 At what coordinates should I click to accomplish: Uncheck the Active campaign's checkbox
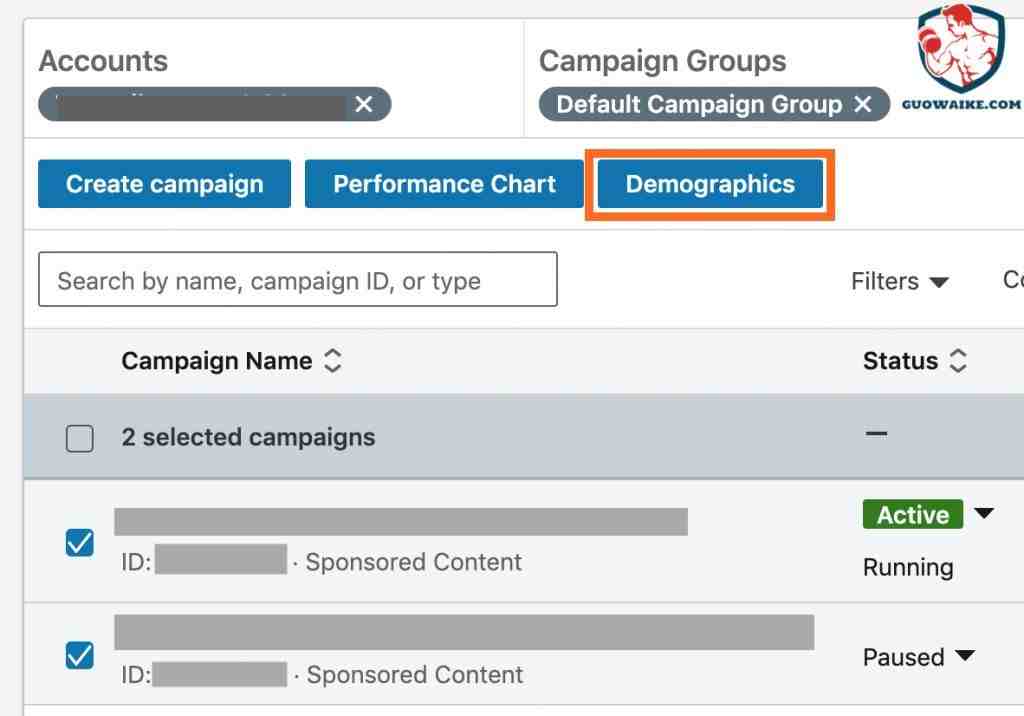coord(80,543)
